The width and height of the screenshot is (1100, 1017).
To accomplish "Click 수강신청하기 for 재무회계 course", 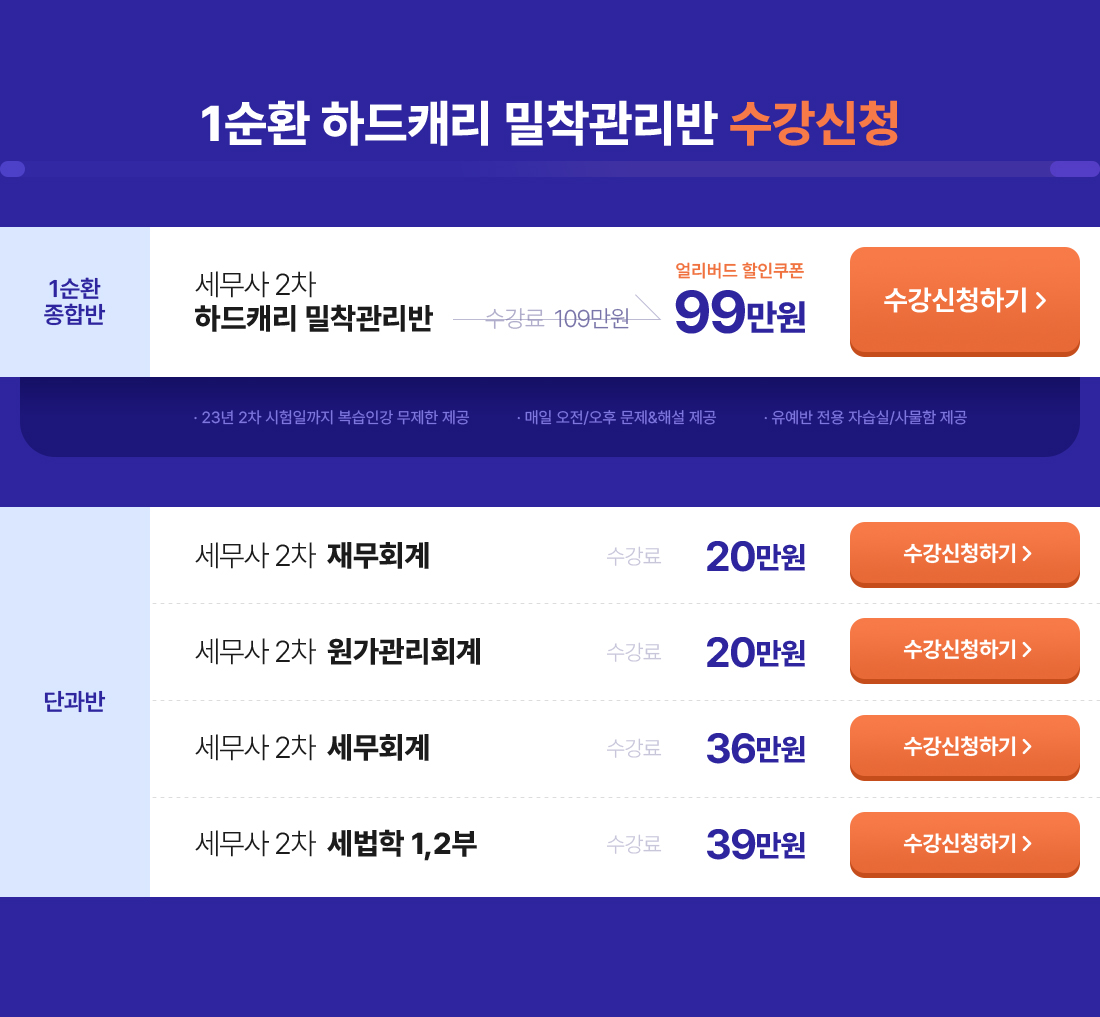I will pos(965,554).
